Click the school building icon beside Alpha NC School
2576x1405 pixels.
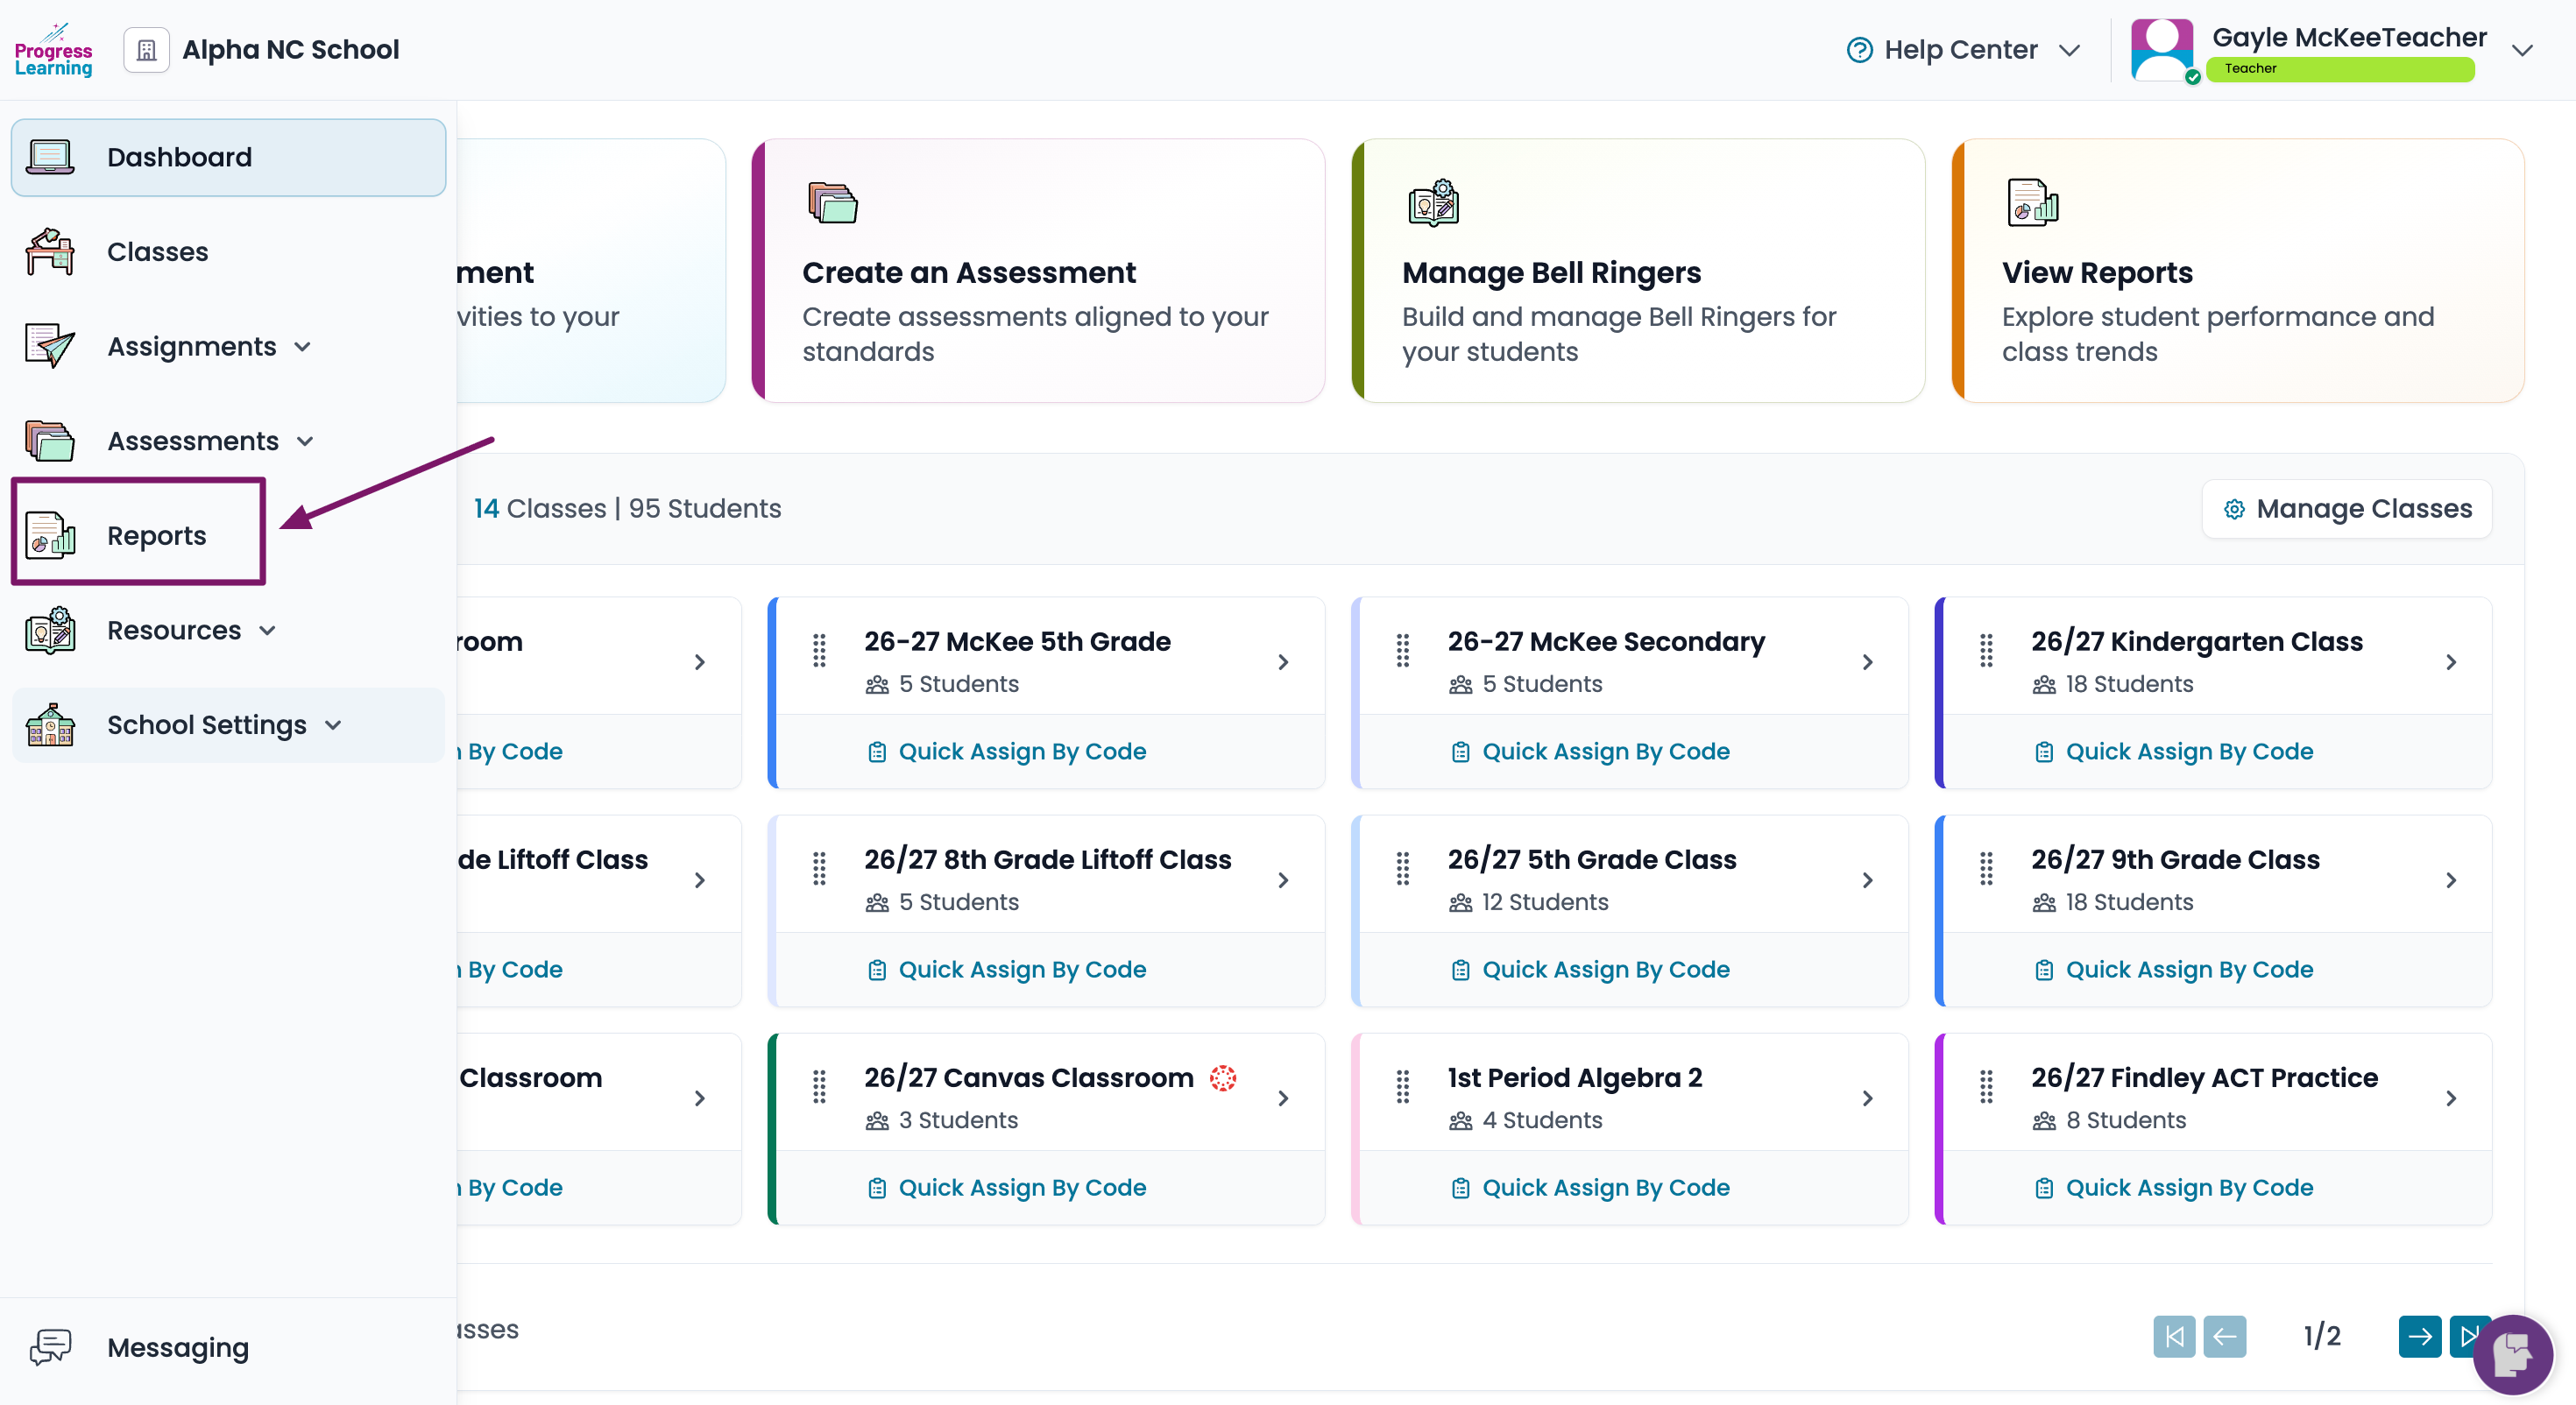click(147, 50)
